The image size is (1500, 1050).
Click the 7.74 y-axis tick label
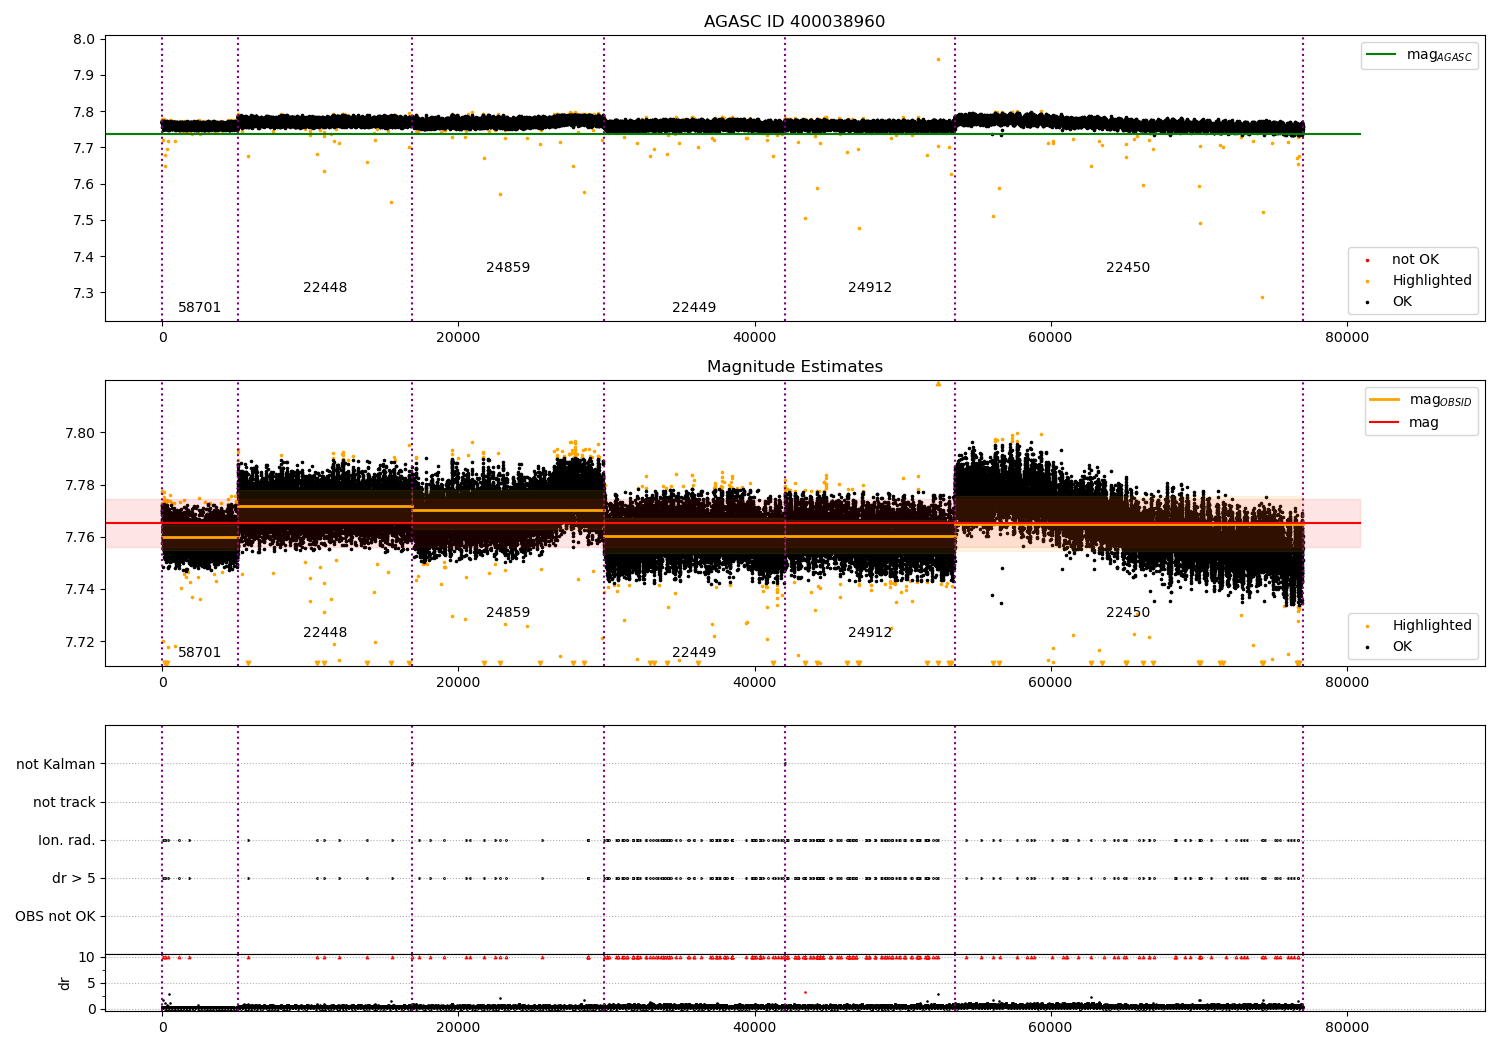[80, 589]
